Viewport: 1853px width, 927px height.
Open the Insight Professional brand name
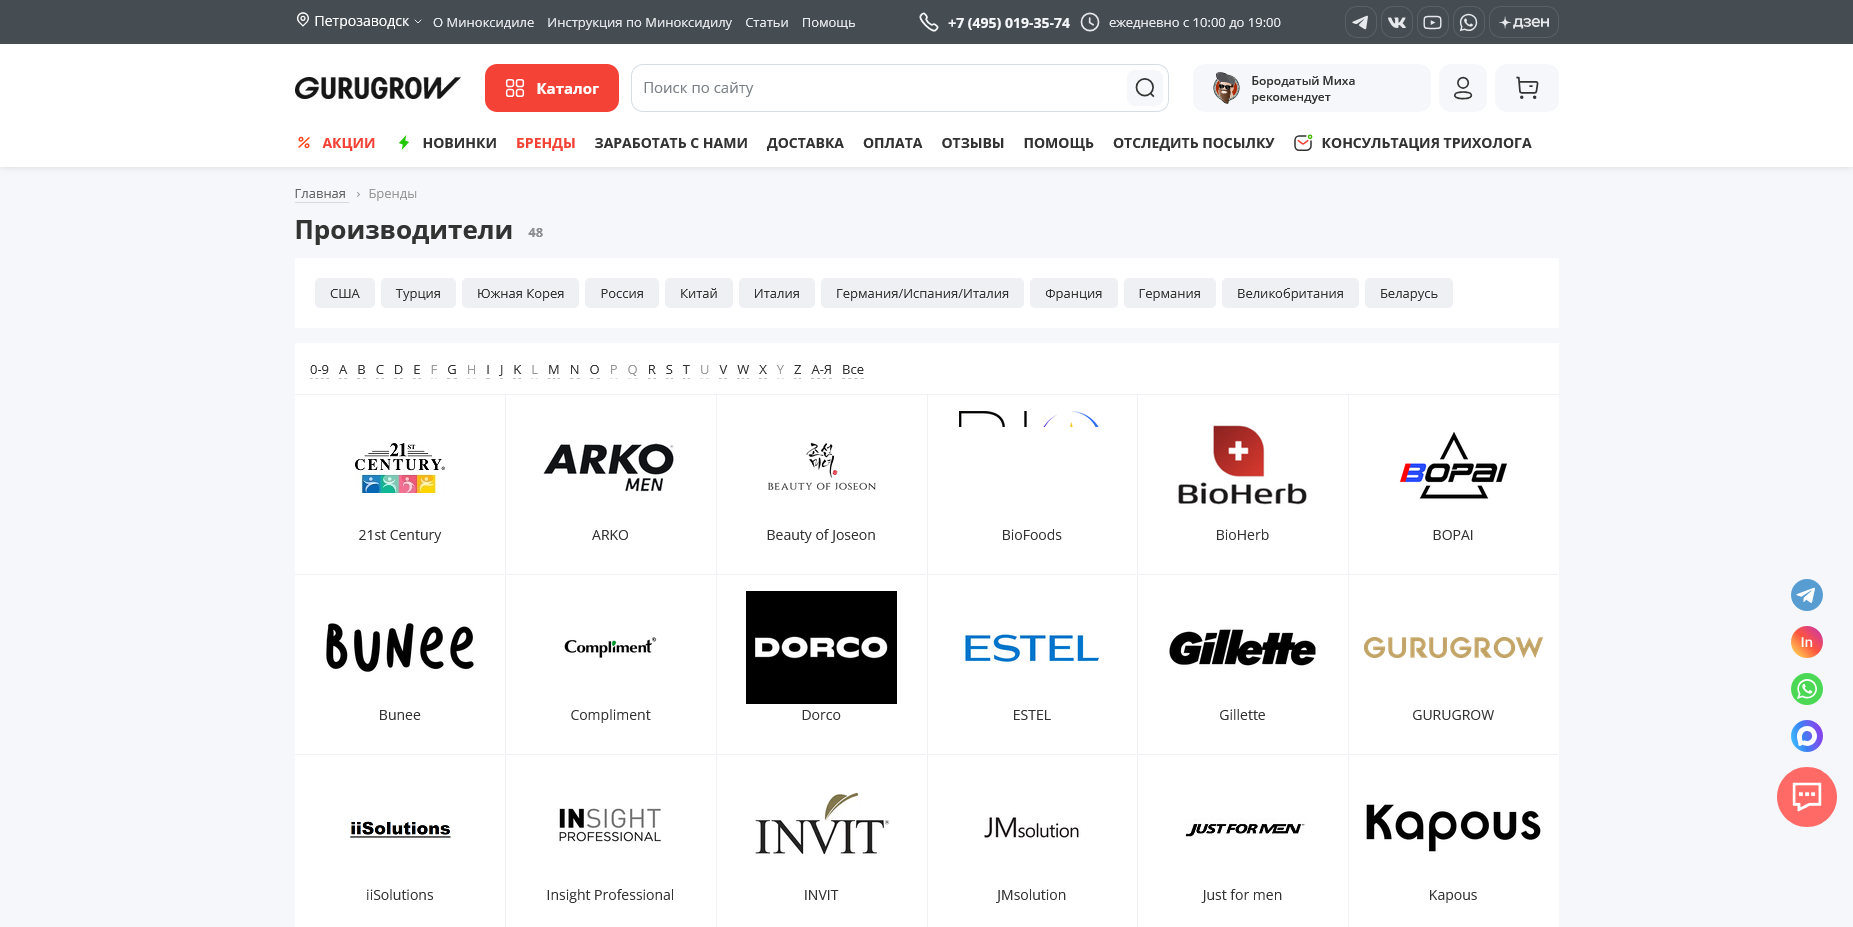tap(610, 895)
